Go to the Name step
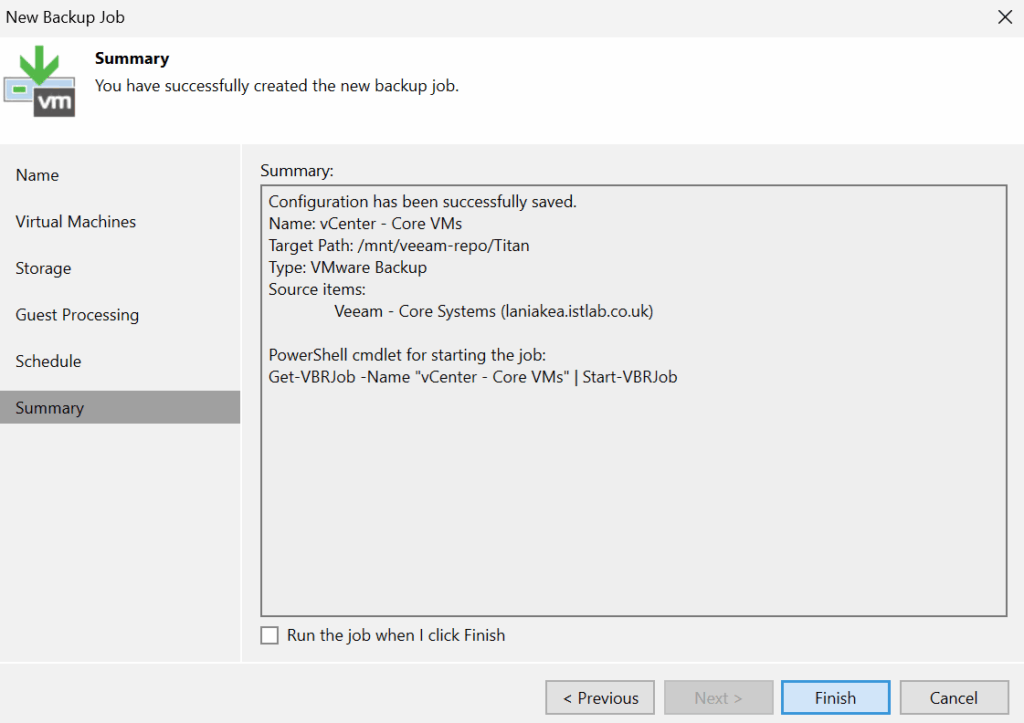The height and width of the screenshot is (723, 1024). coord(37,175)
